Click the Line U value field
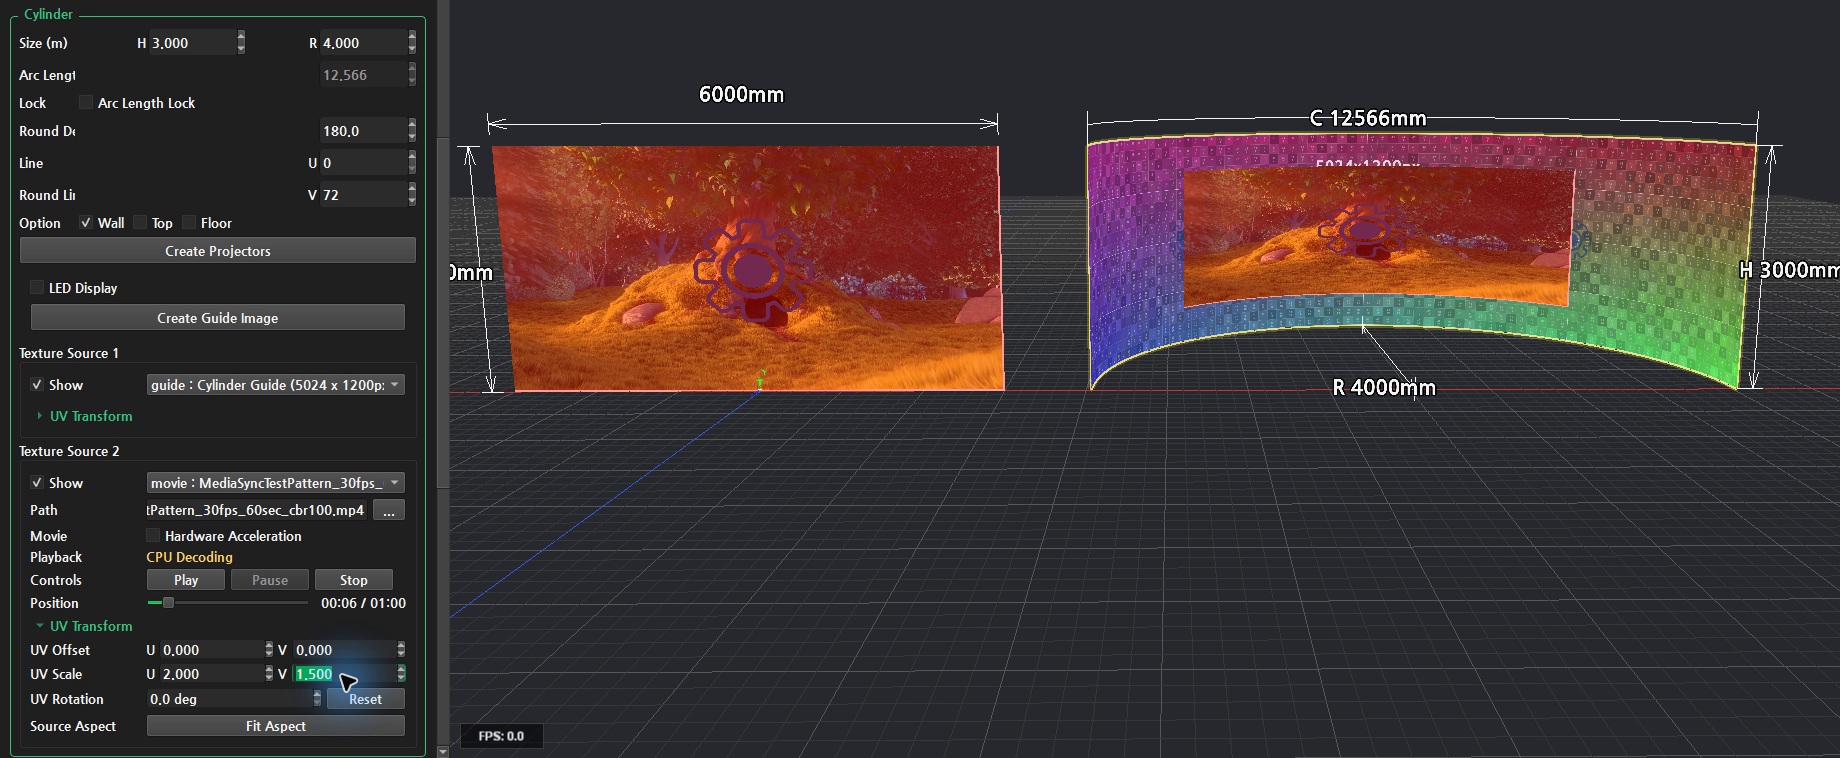Viewport: 1840px width, 758px height. pos(363,163)
